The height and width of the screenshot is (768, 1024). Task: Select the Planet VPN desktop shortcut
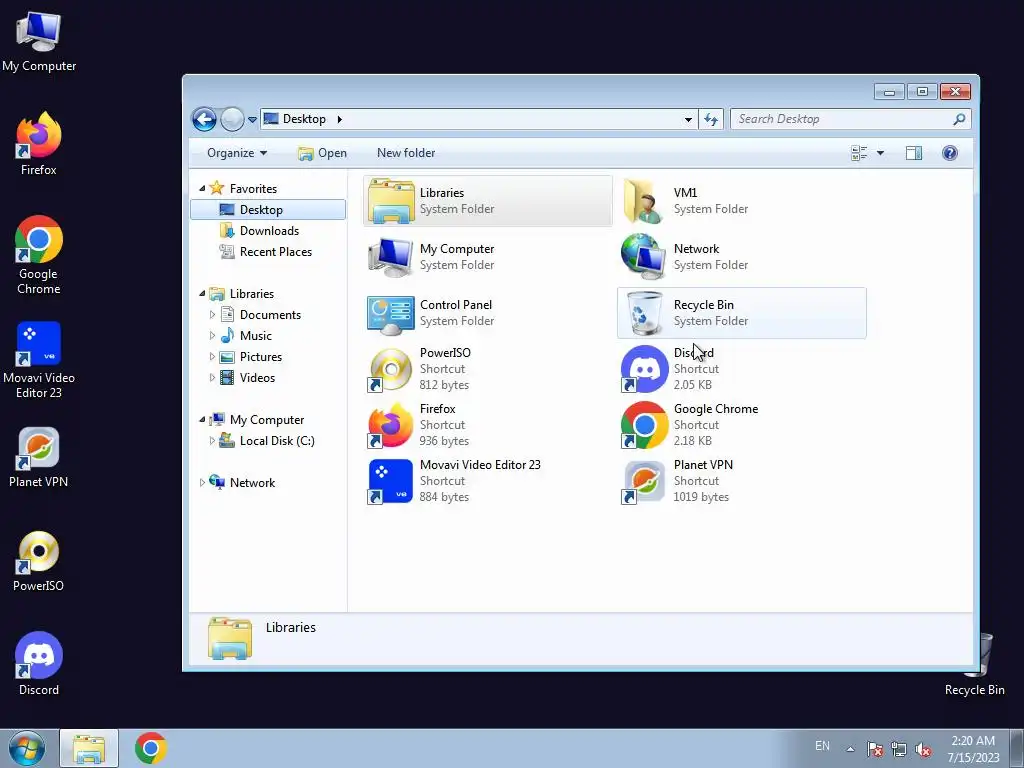[x=39, y=457]
